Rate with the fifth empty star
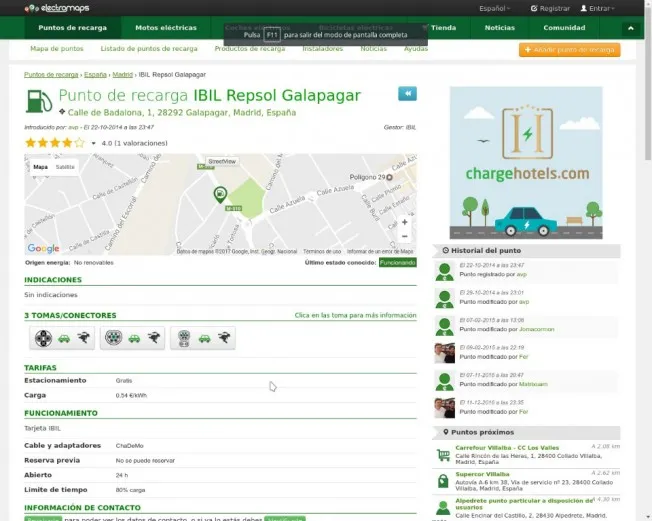 coord(79,143)
